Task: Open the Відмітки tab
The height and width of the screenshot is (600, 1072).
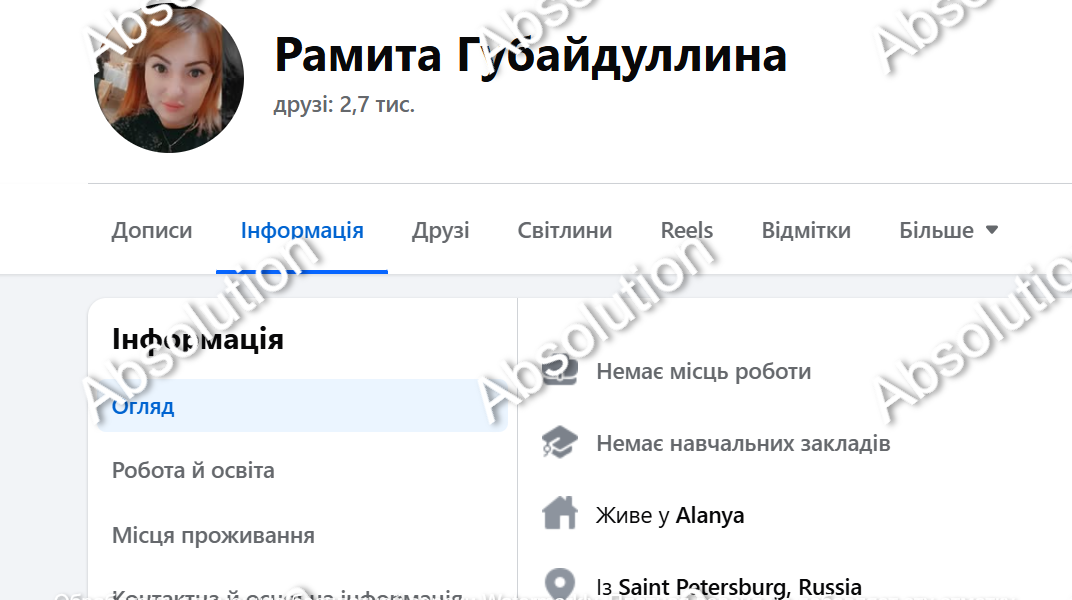Action: (806, 230)
